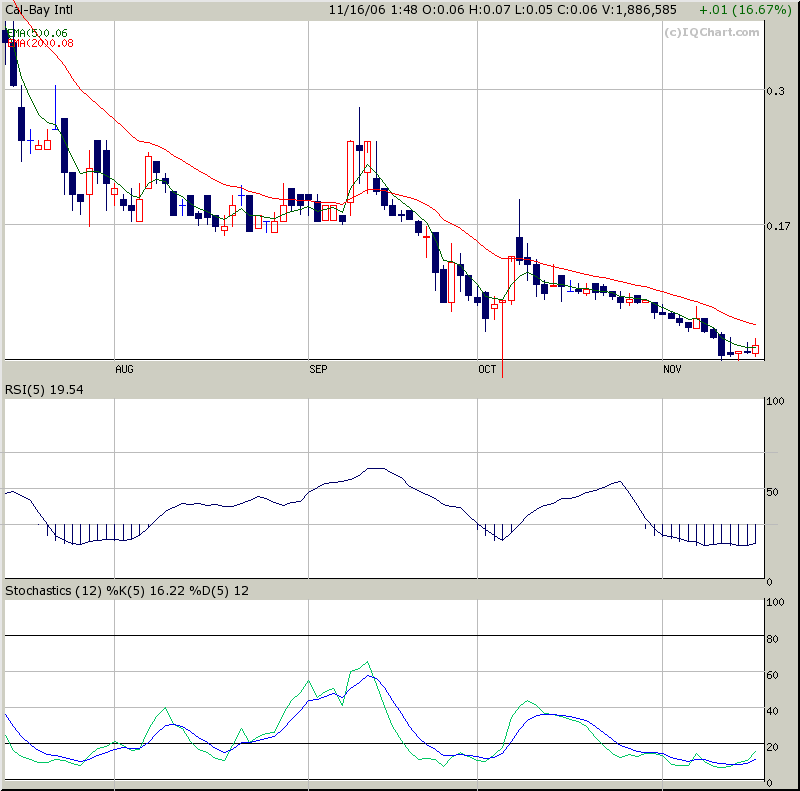Select the red MA(20) legend label

(38, 43)
